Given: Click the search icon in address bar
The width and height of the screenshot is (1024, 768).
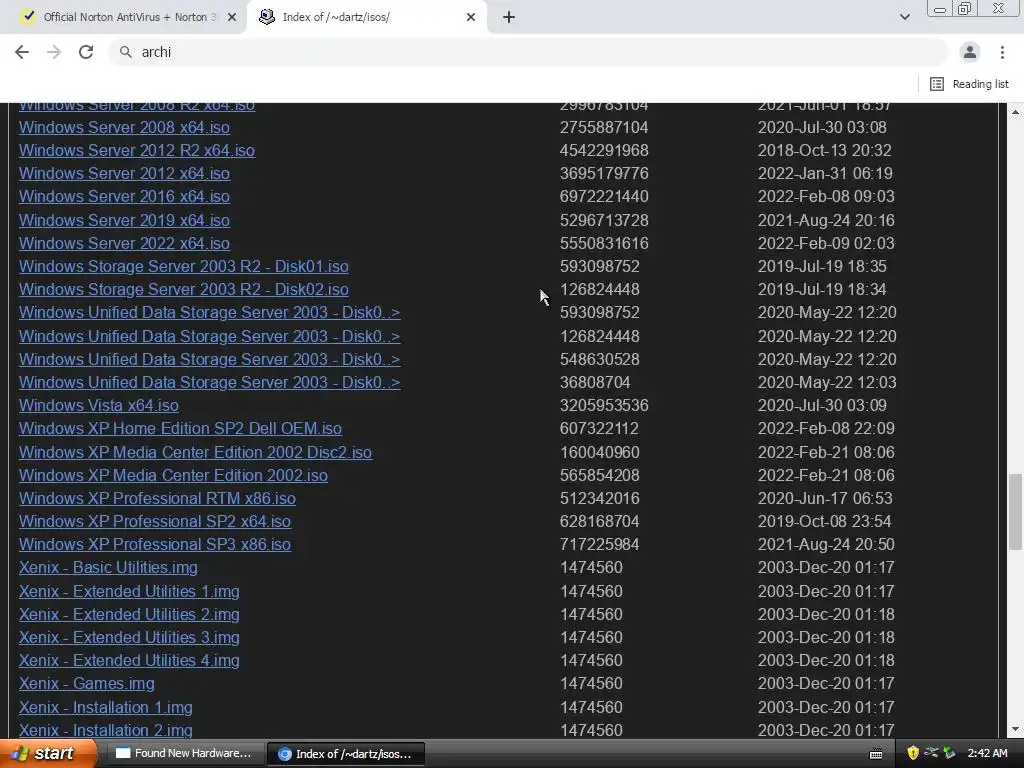Looking at the screenshot, I should click(x=125, y=52).
